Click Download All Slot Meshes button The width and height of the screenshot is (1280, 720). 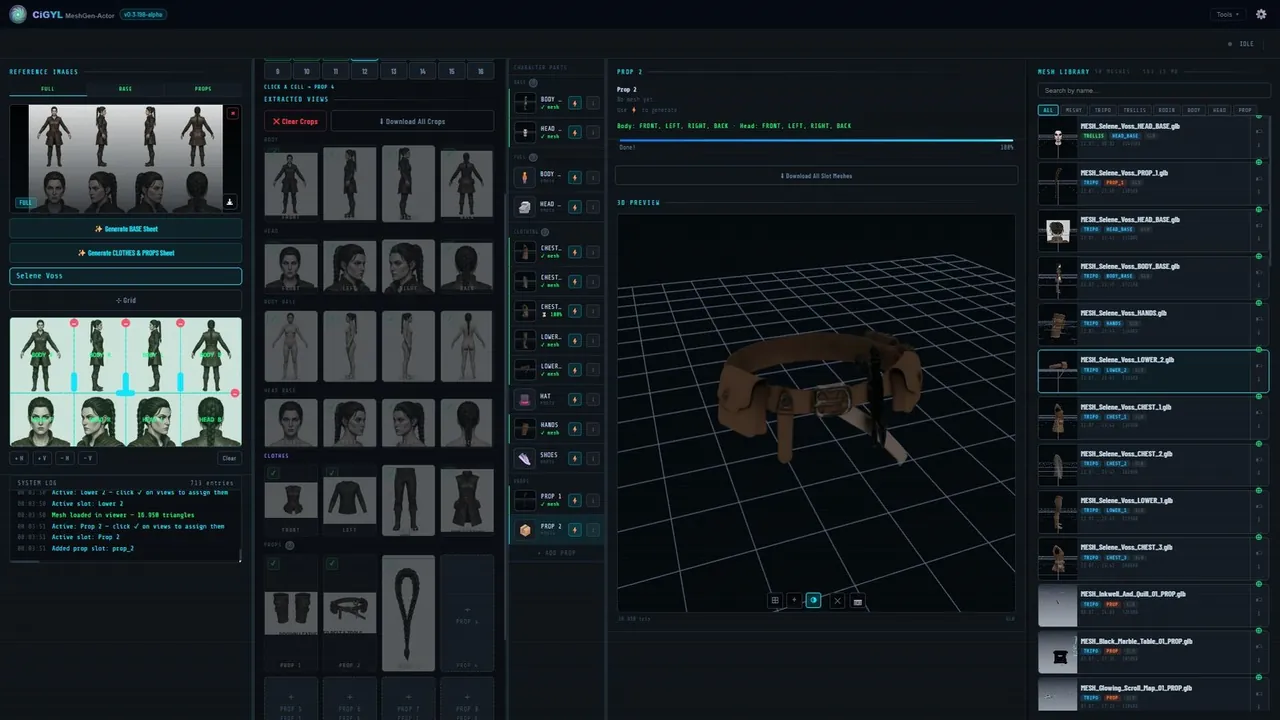816,175
